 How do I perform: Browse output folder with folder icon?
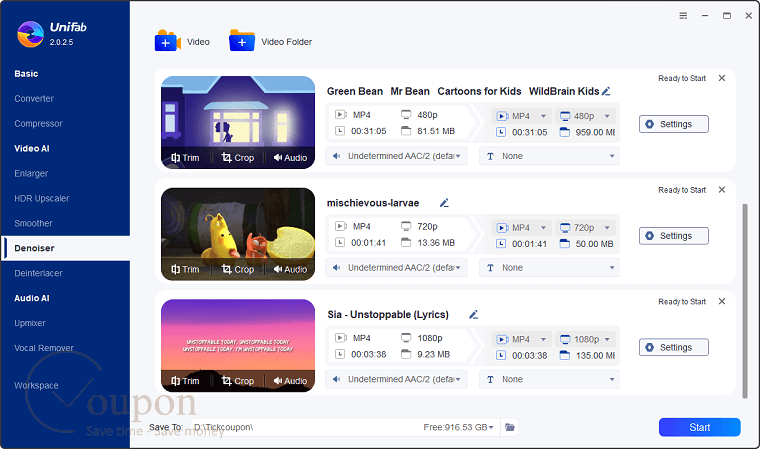click(x=509, y=427)
